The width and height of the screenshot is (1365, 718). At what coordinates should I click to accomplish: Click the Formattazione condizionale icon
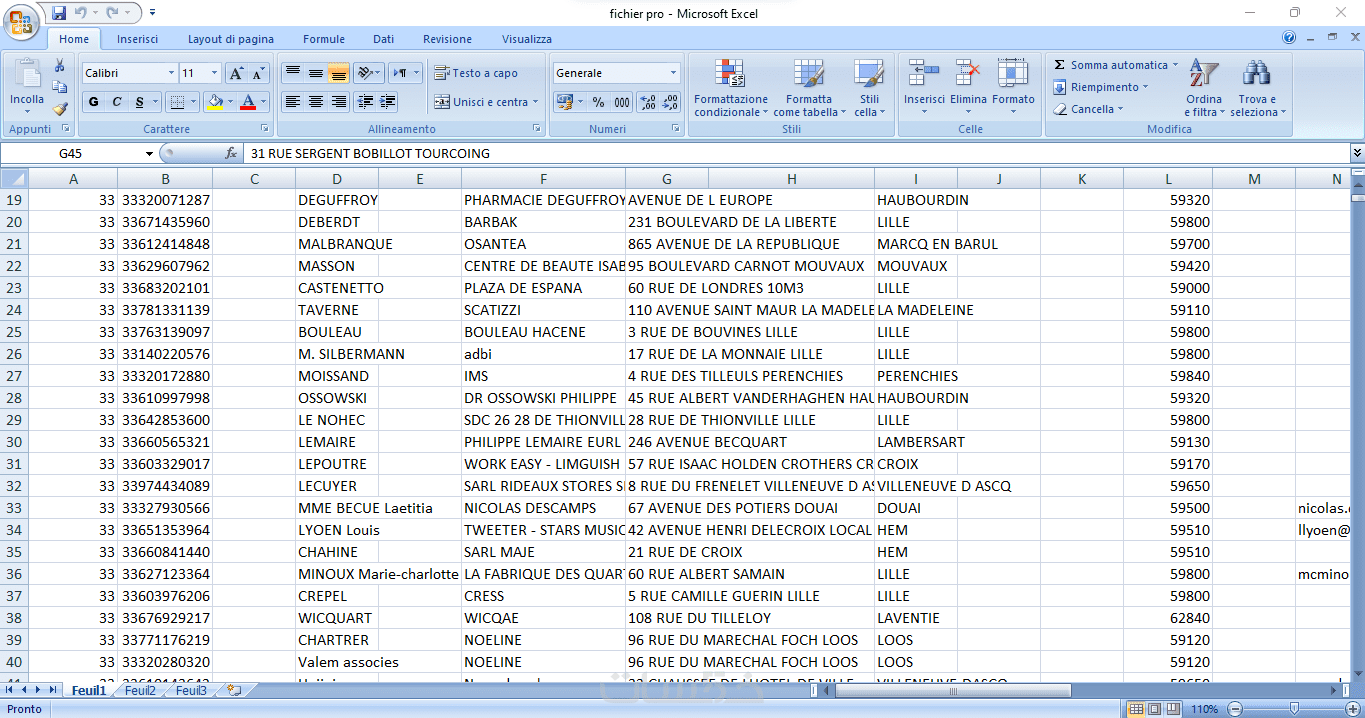pos(731,75)
